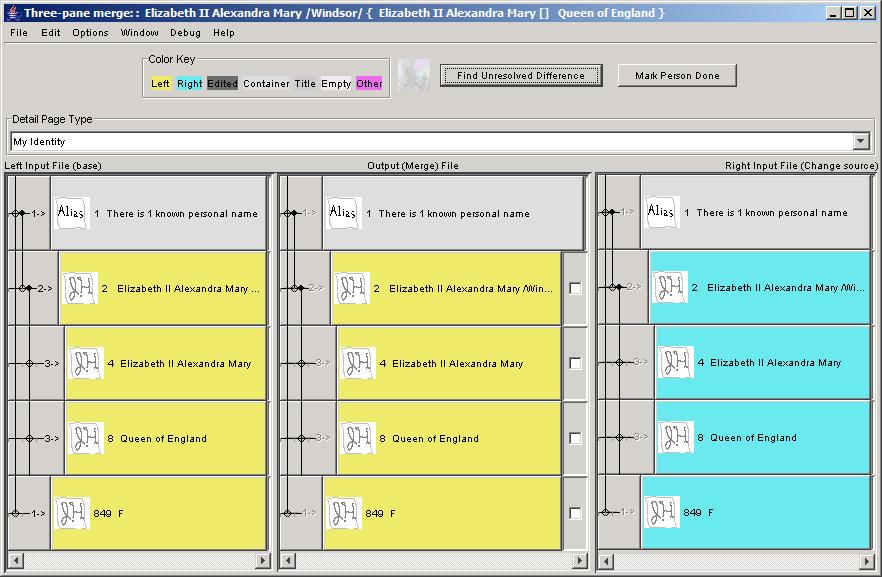Open the Detail Page Type dropdown
The height and width of the screenshot is (577, 882).
tap(861, 142)
